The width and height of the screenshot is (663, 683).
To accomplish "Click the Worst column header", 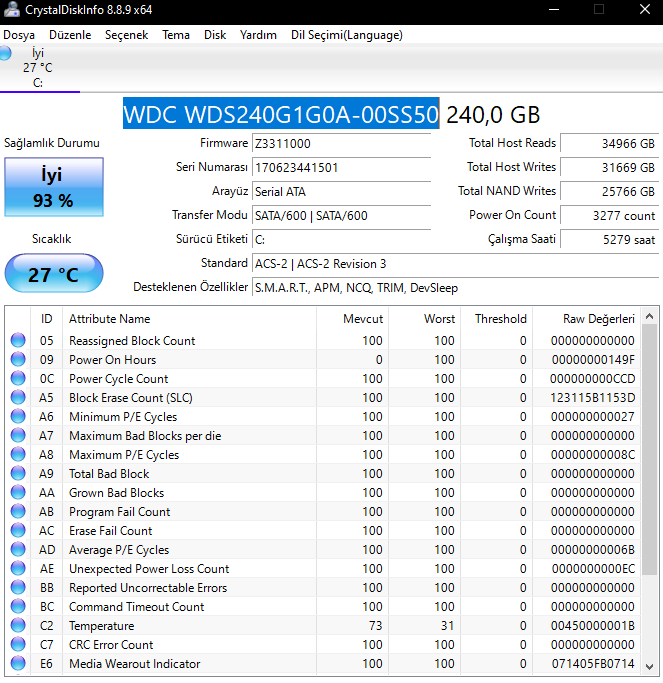I will (x=425, y=319).
